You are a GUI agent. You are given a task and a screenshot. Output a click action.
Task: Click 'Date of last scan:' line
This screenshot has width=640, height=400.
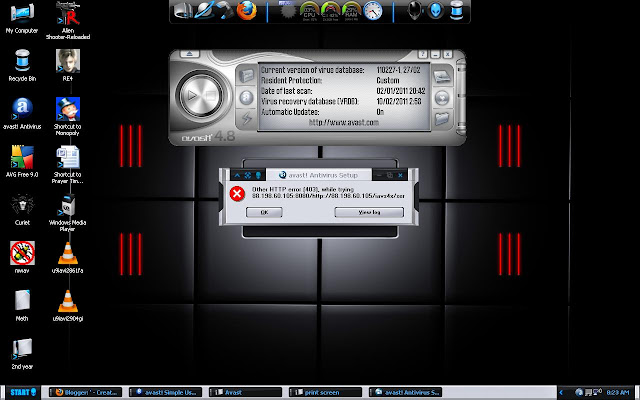(287, 91)
